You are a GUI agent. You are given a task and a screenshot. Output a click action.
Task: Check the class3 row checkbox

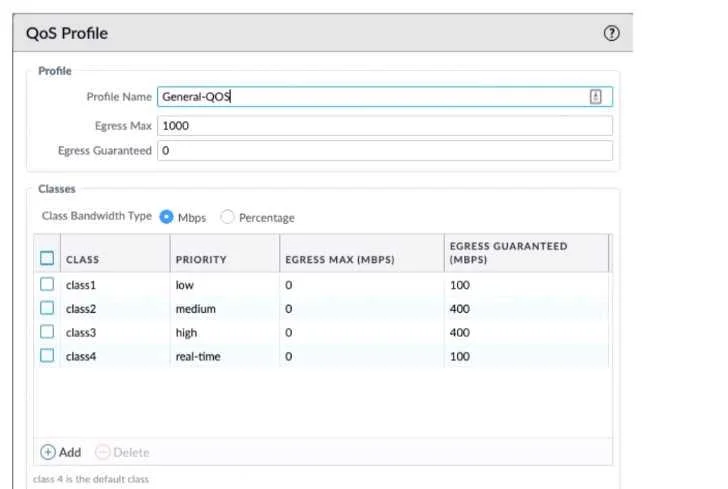[x=47, y=332]
